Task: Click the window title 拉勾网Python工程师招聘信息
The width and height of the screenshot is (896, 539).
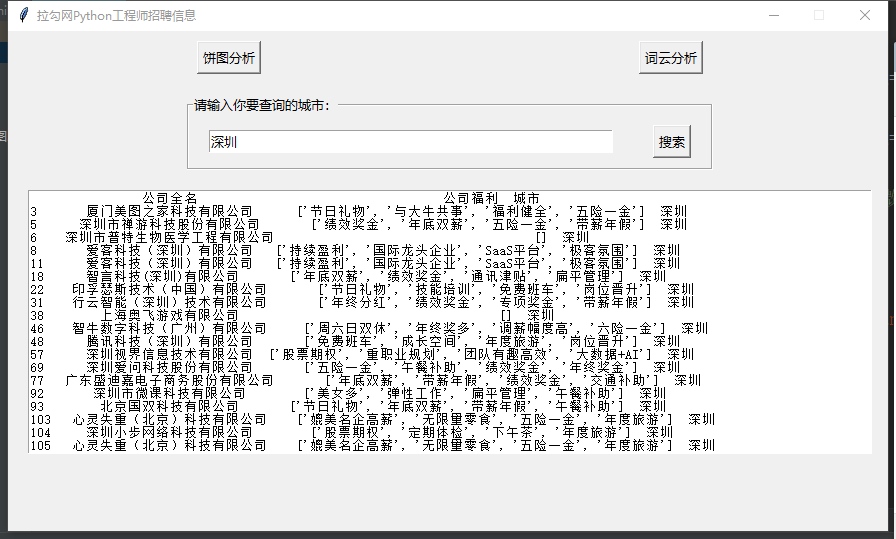Action: point(116,15)
